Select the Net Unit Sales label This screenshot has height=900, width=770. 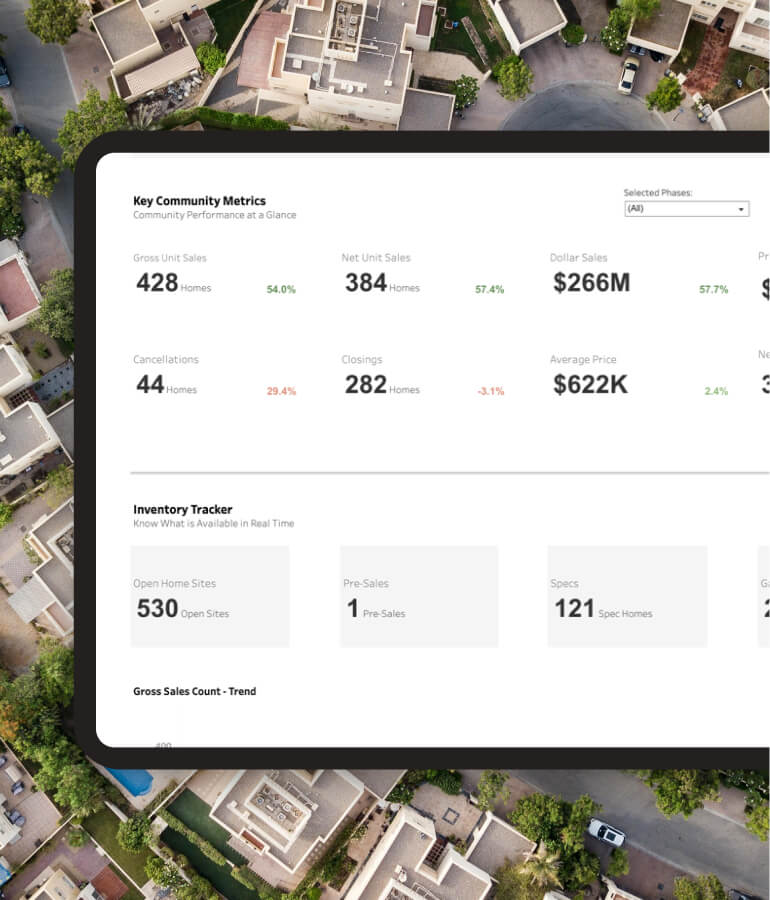pos(376,258)
